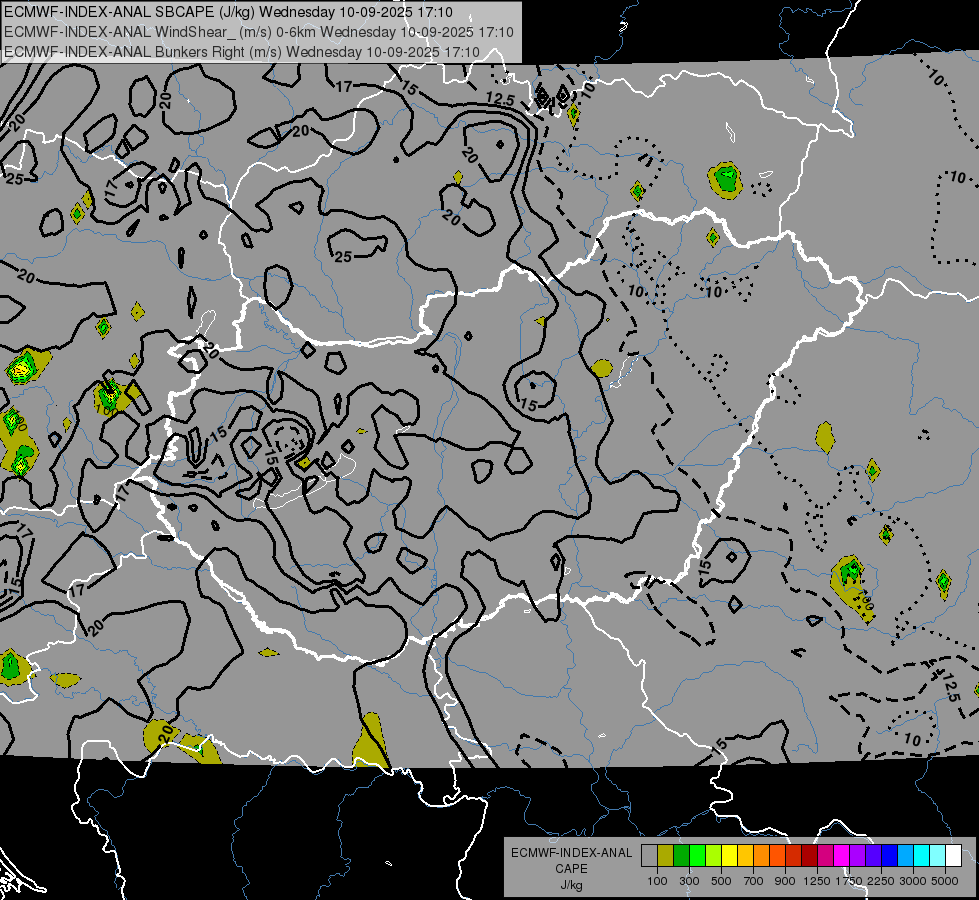Image resolution: width=979 pixels, height=900 pixels.
Task: Click the Bunkers Right (m/s) header line
Action: [242, 52]
